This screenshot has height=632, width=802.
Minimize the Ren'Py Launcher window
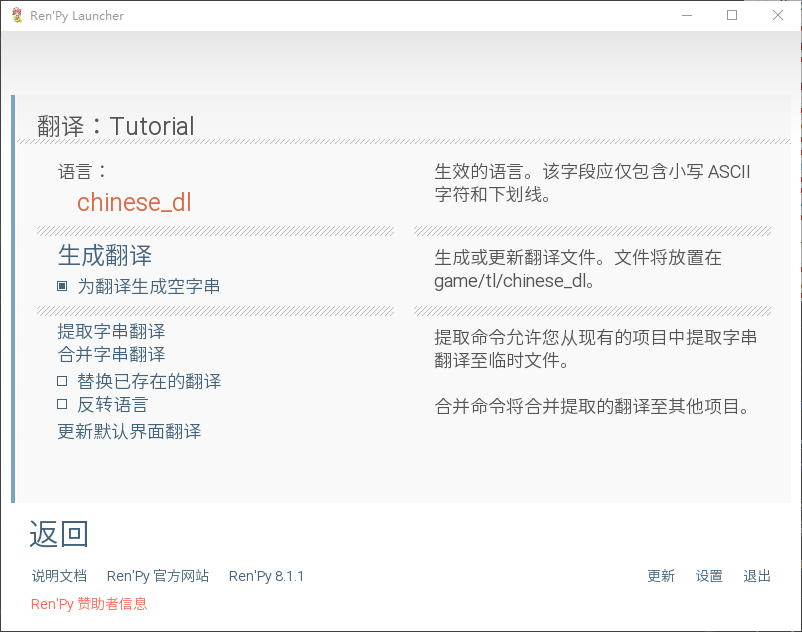687,15
